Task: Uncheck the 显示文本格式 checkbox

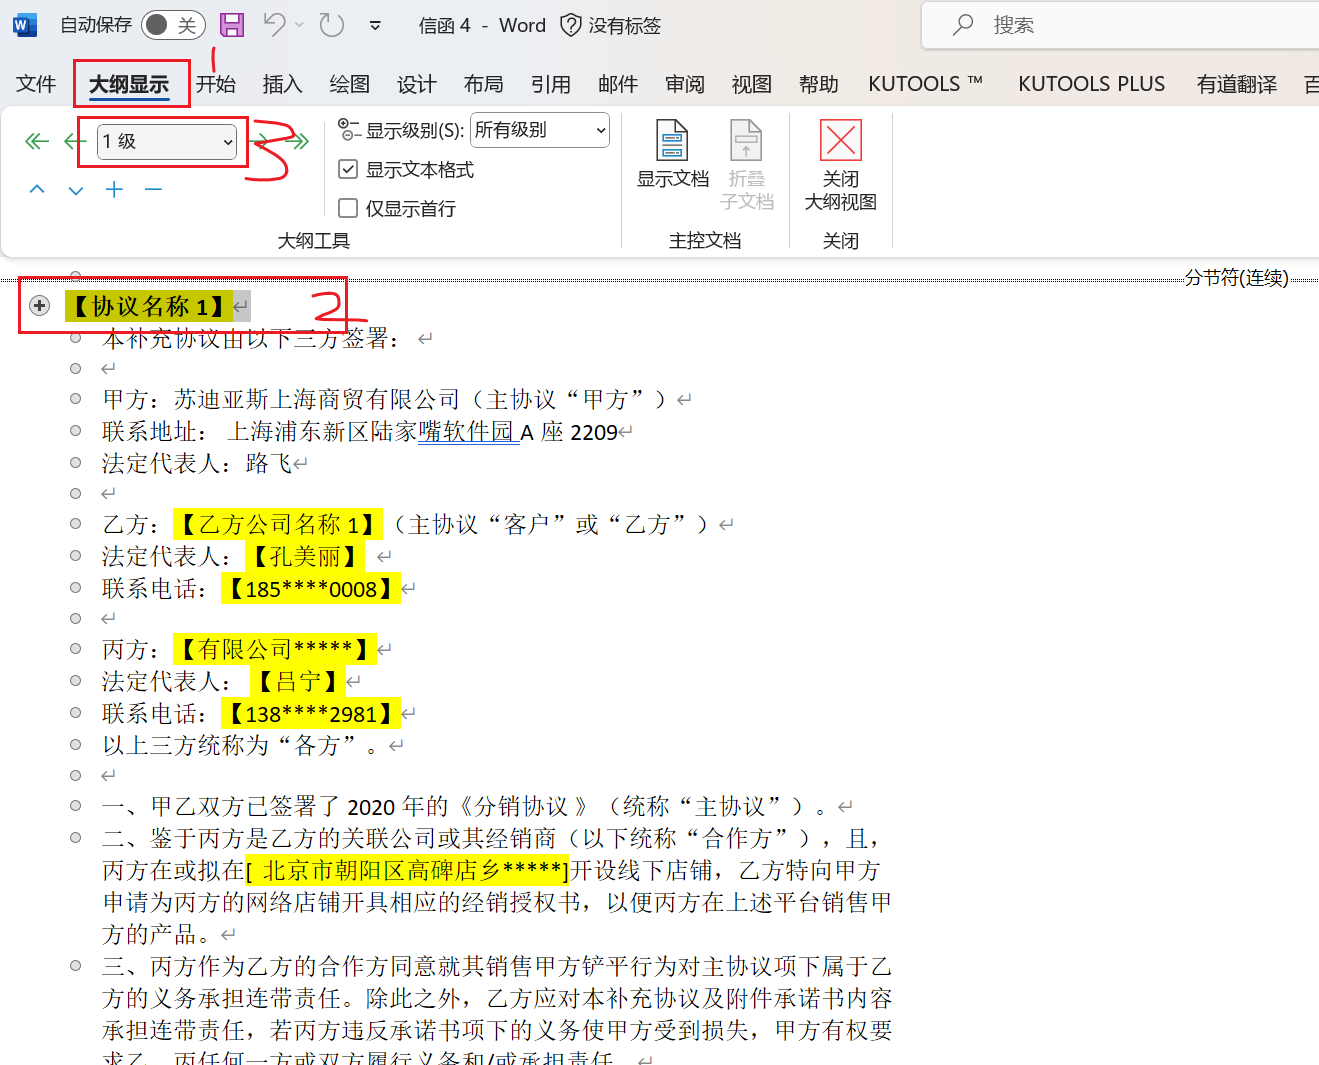Action: (348, 169)
